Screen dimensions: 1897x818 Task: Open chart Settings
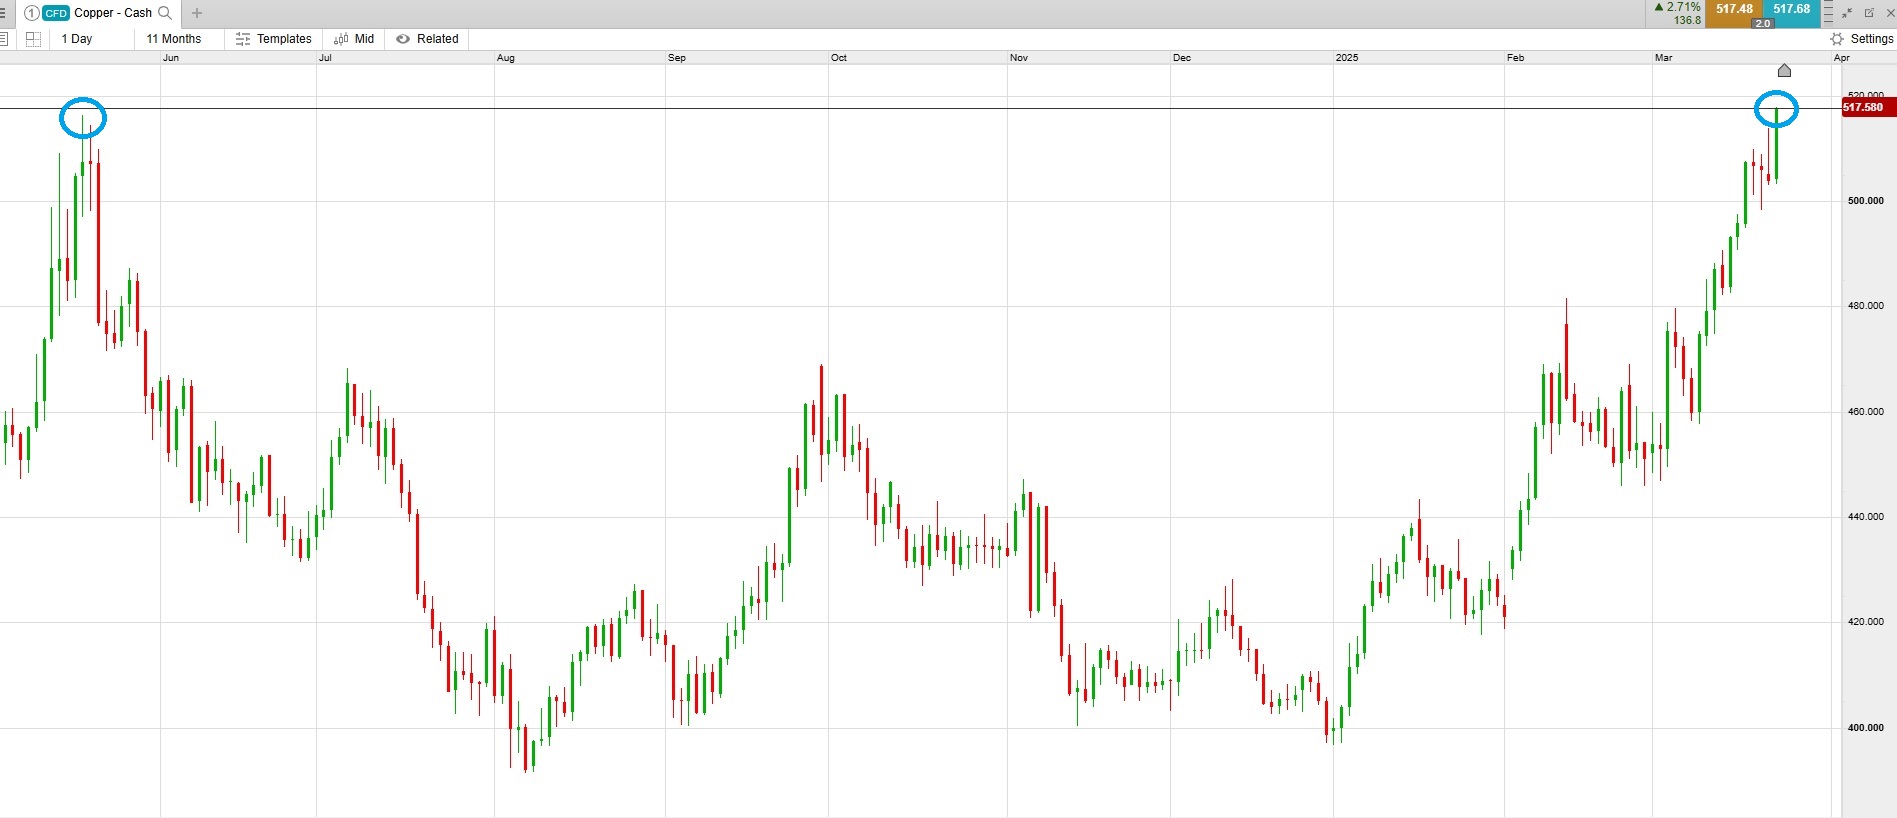pos(1862,39)
